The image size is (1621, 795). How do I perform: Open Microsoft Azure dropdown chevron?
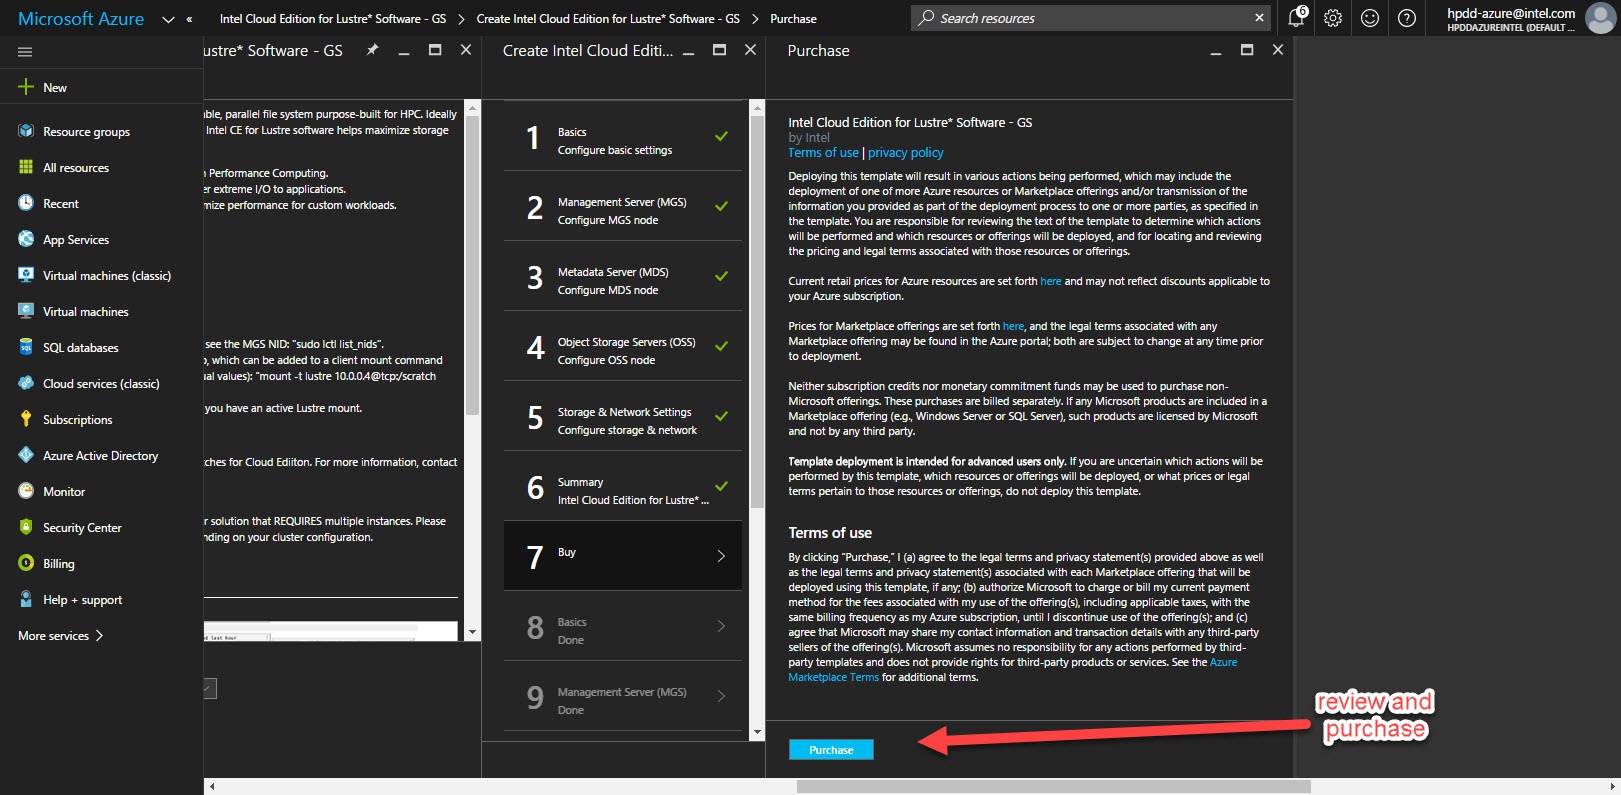[x=168, y=19]
